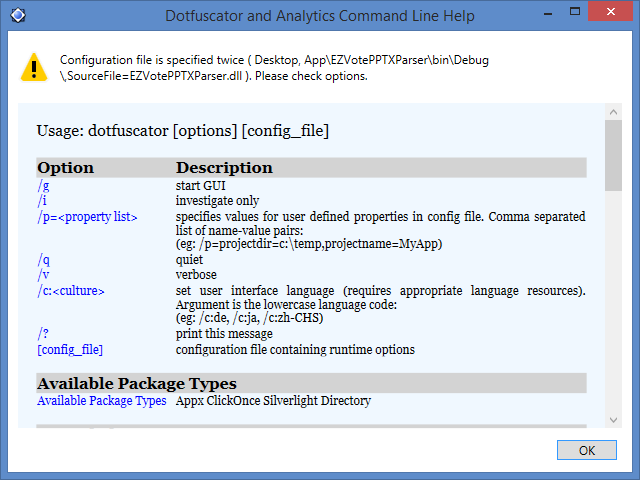
Task: Click the /q option text
Action: pos(44,260)
